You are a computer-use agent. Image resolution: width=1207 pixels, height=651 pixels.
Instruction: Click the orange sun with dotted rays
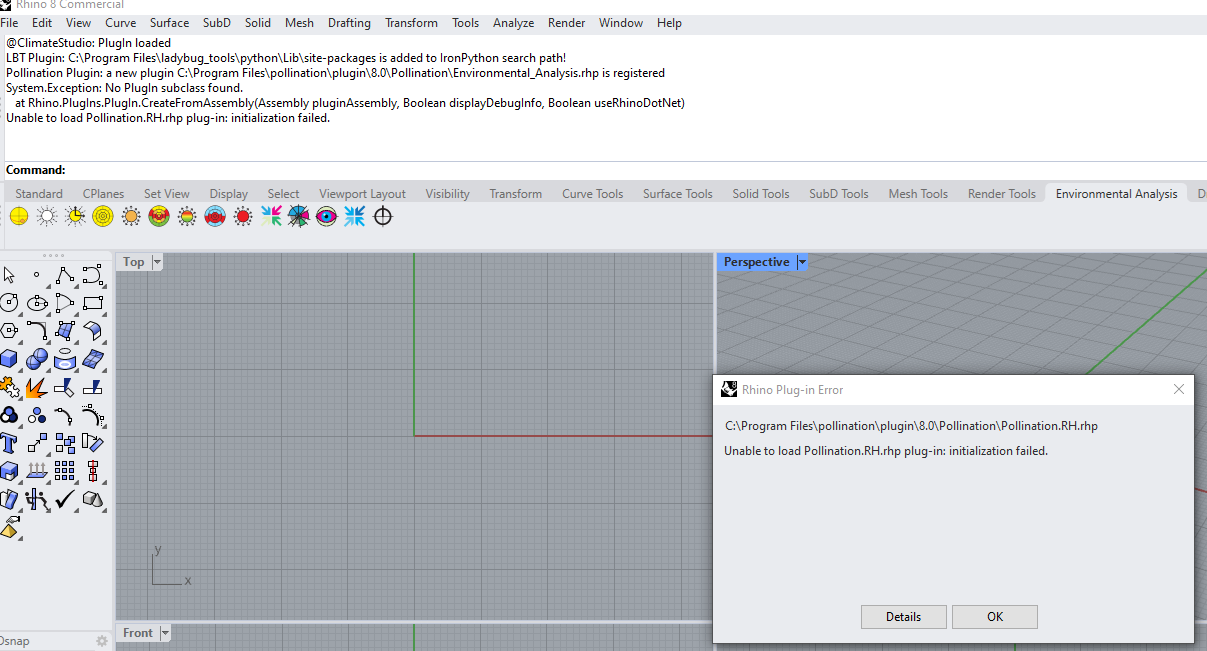pyautogui.click(x=131, y=216)
